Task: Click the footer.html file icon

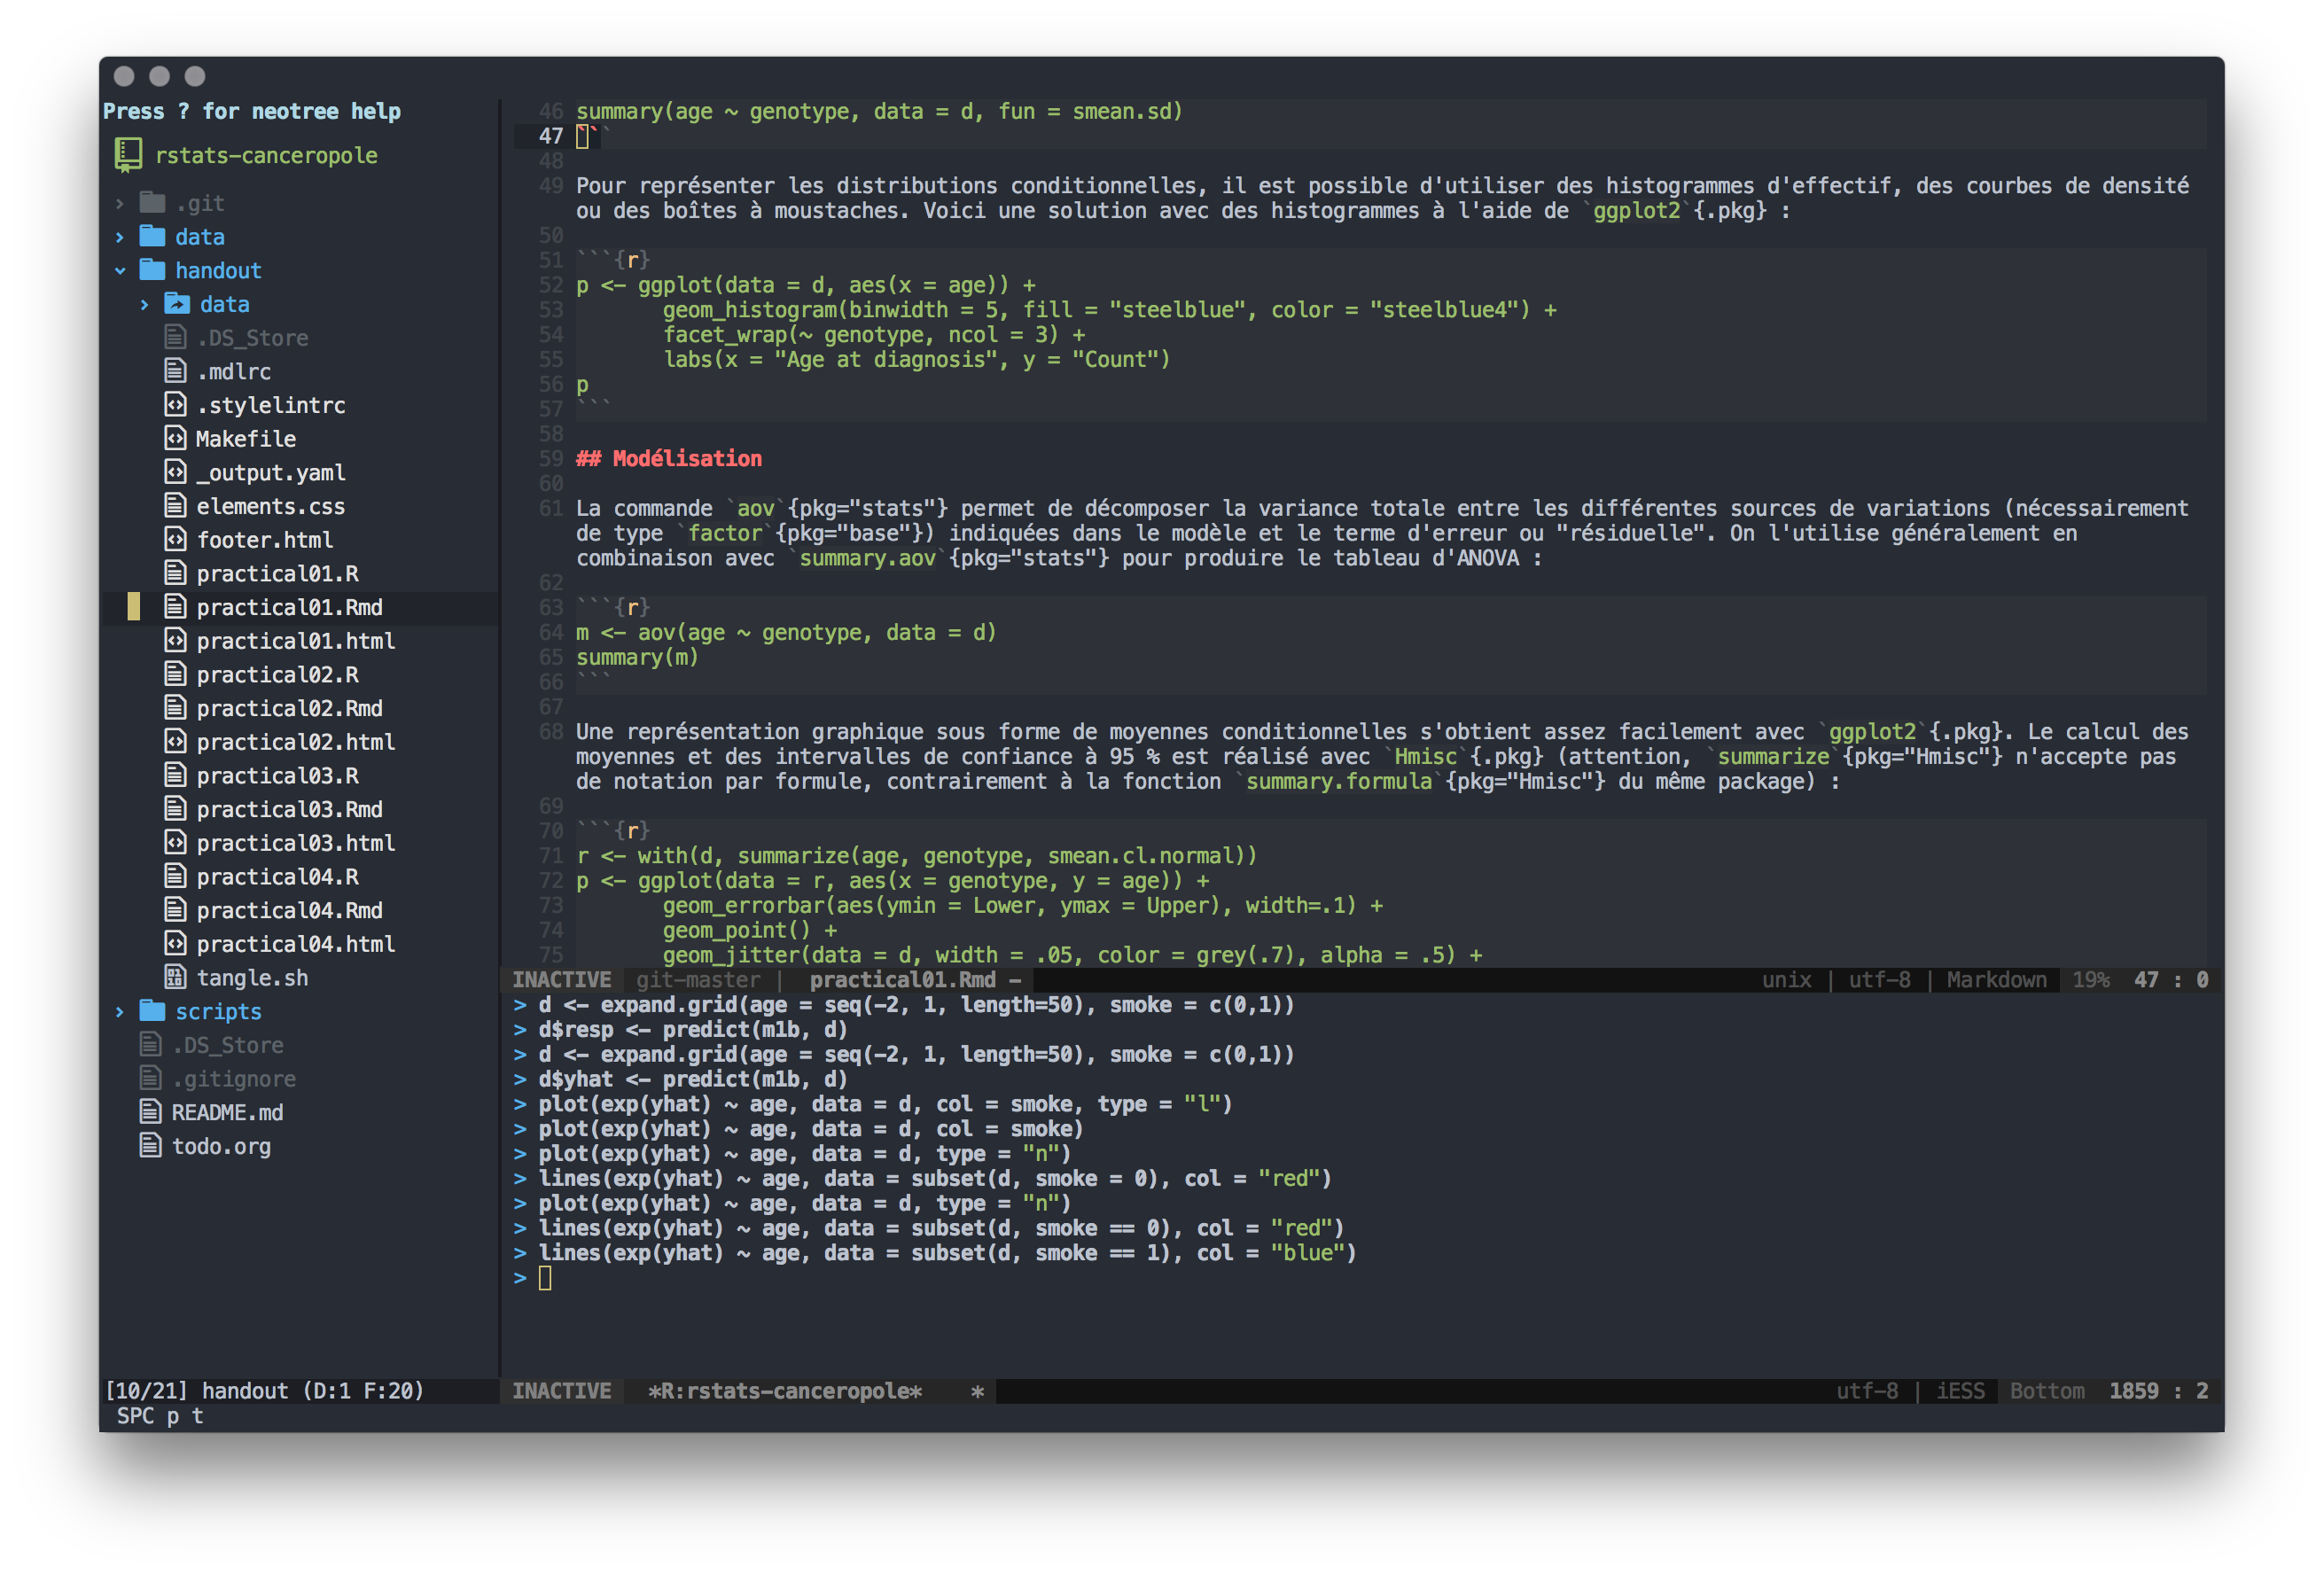Action: click(x=175, y=539)
